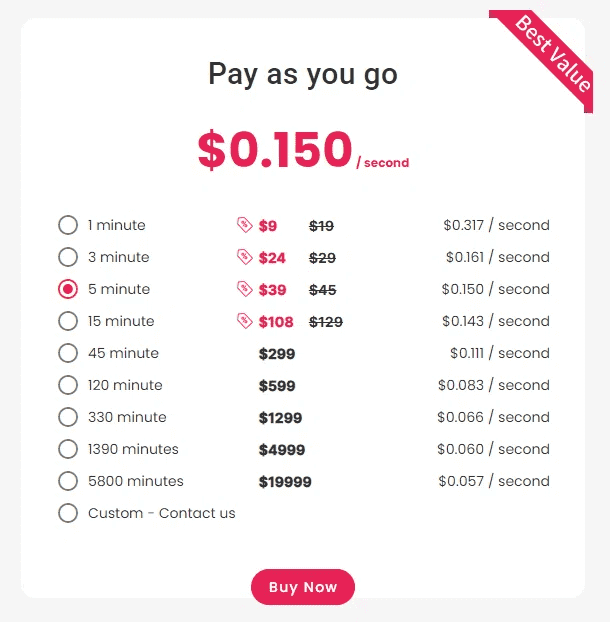Click discount tag icon beside $108 price

click(244, 321)
